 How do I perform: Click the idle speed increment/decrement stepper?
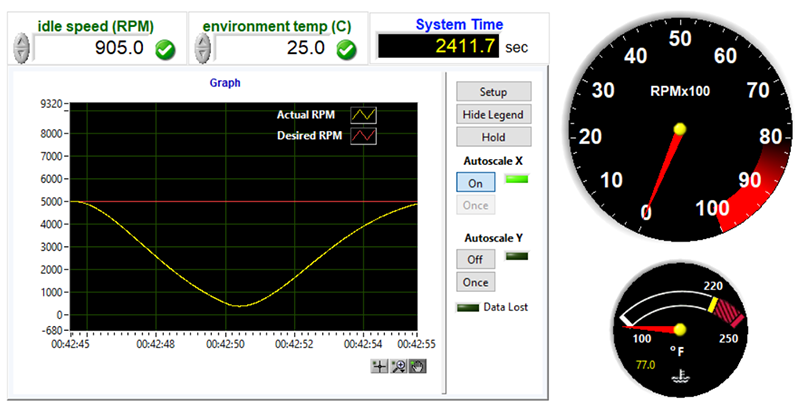point(22,47)
